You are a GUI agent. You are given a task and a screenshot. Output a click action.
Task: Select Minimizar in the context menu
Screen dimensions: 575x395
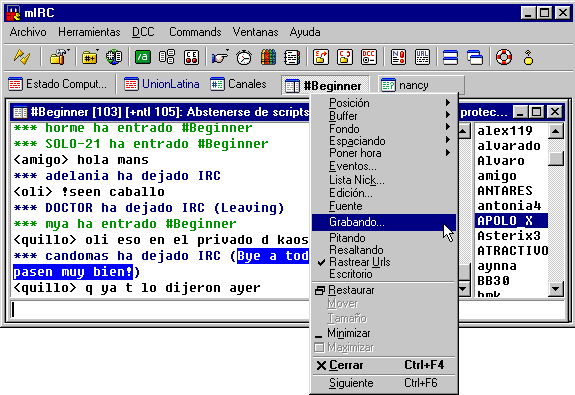(384, 333)
